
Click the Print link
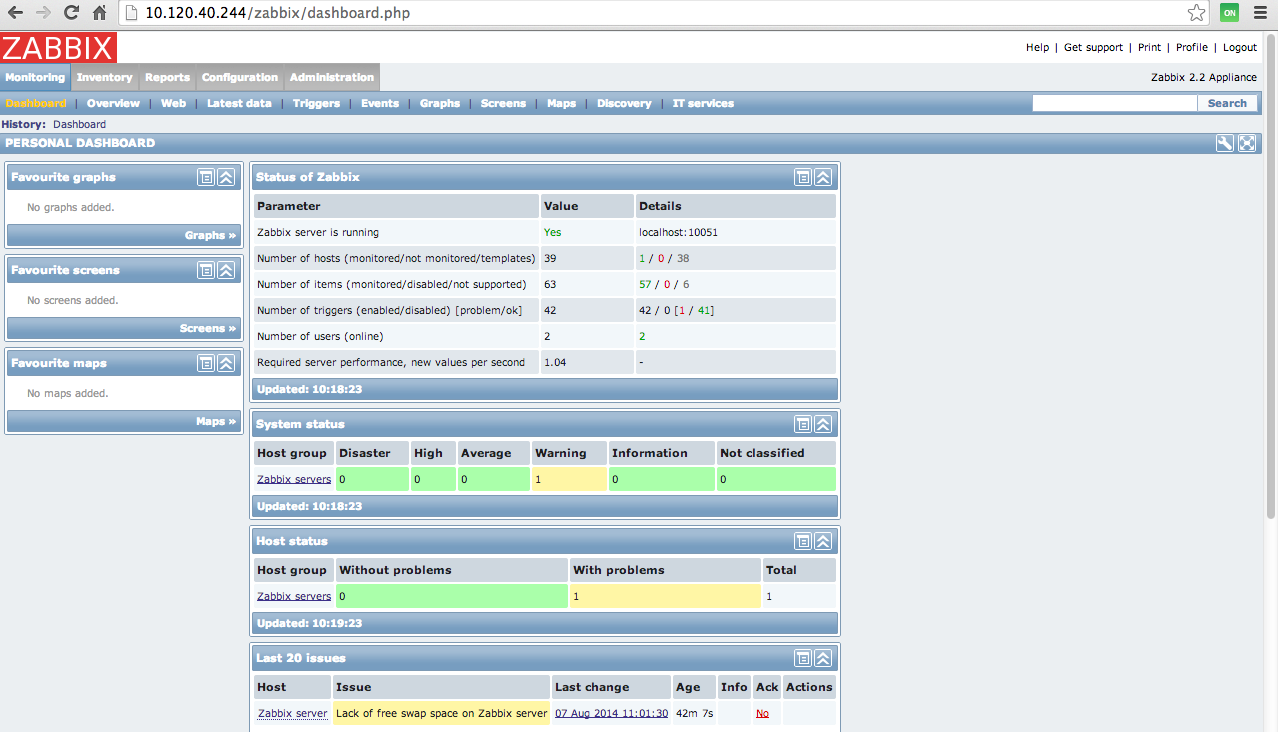tap(1149, 47)
